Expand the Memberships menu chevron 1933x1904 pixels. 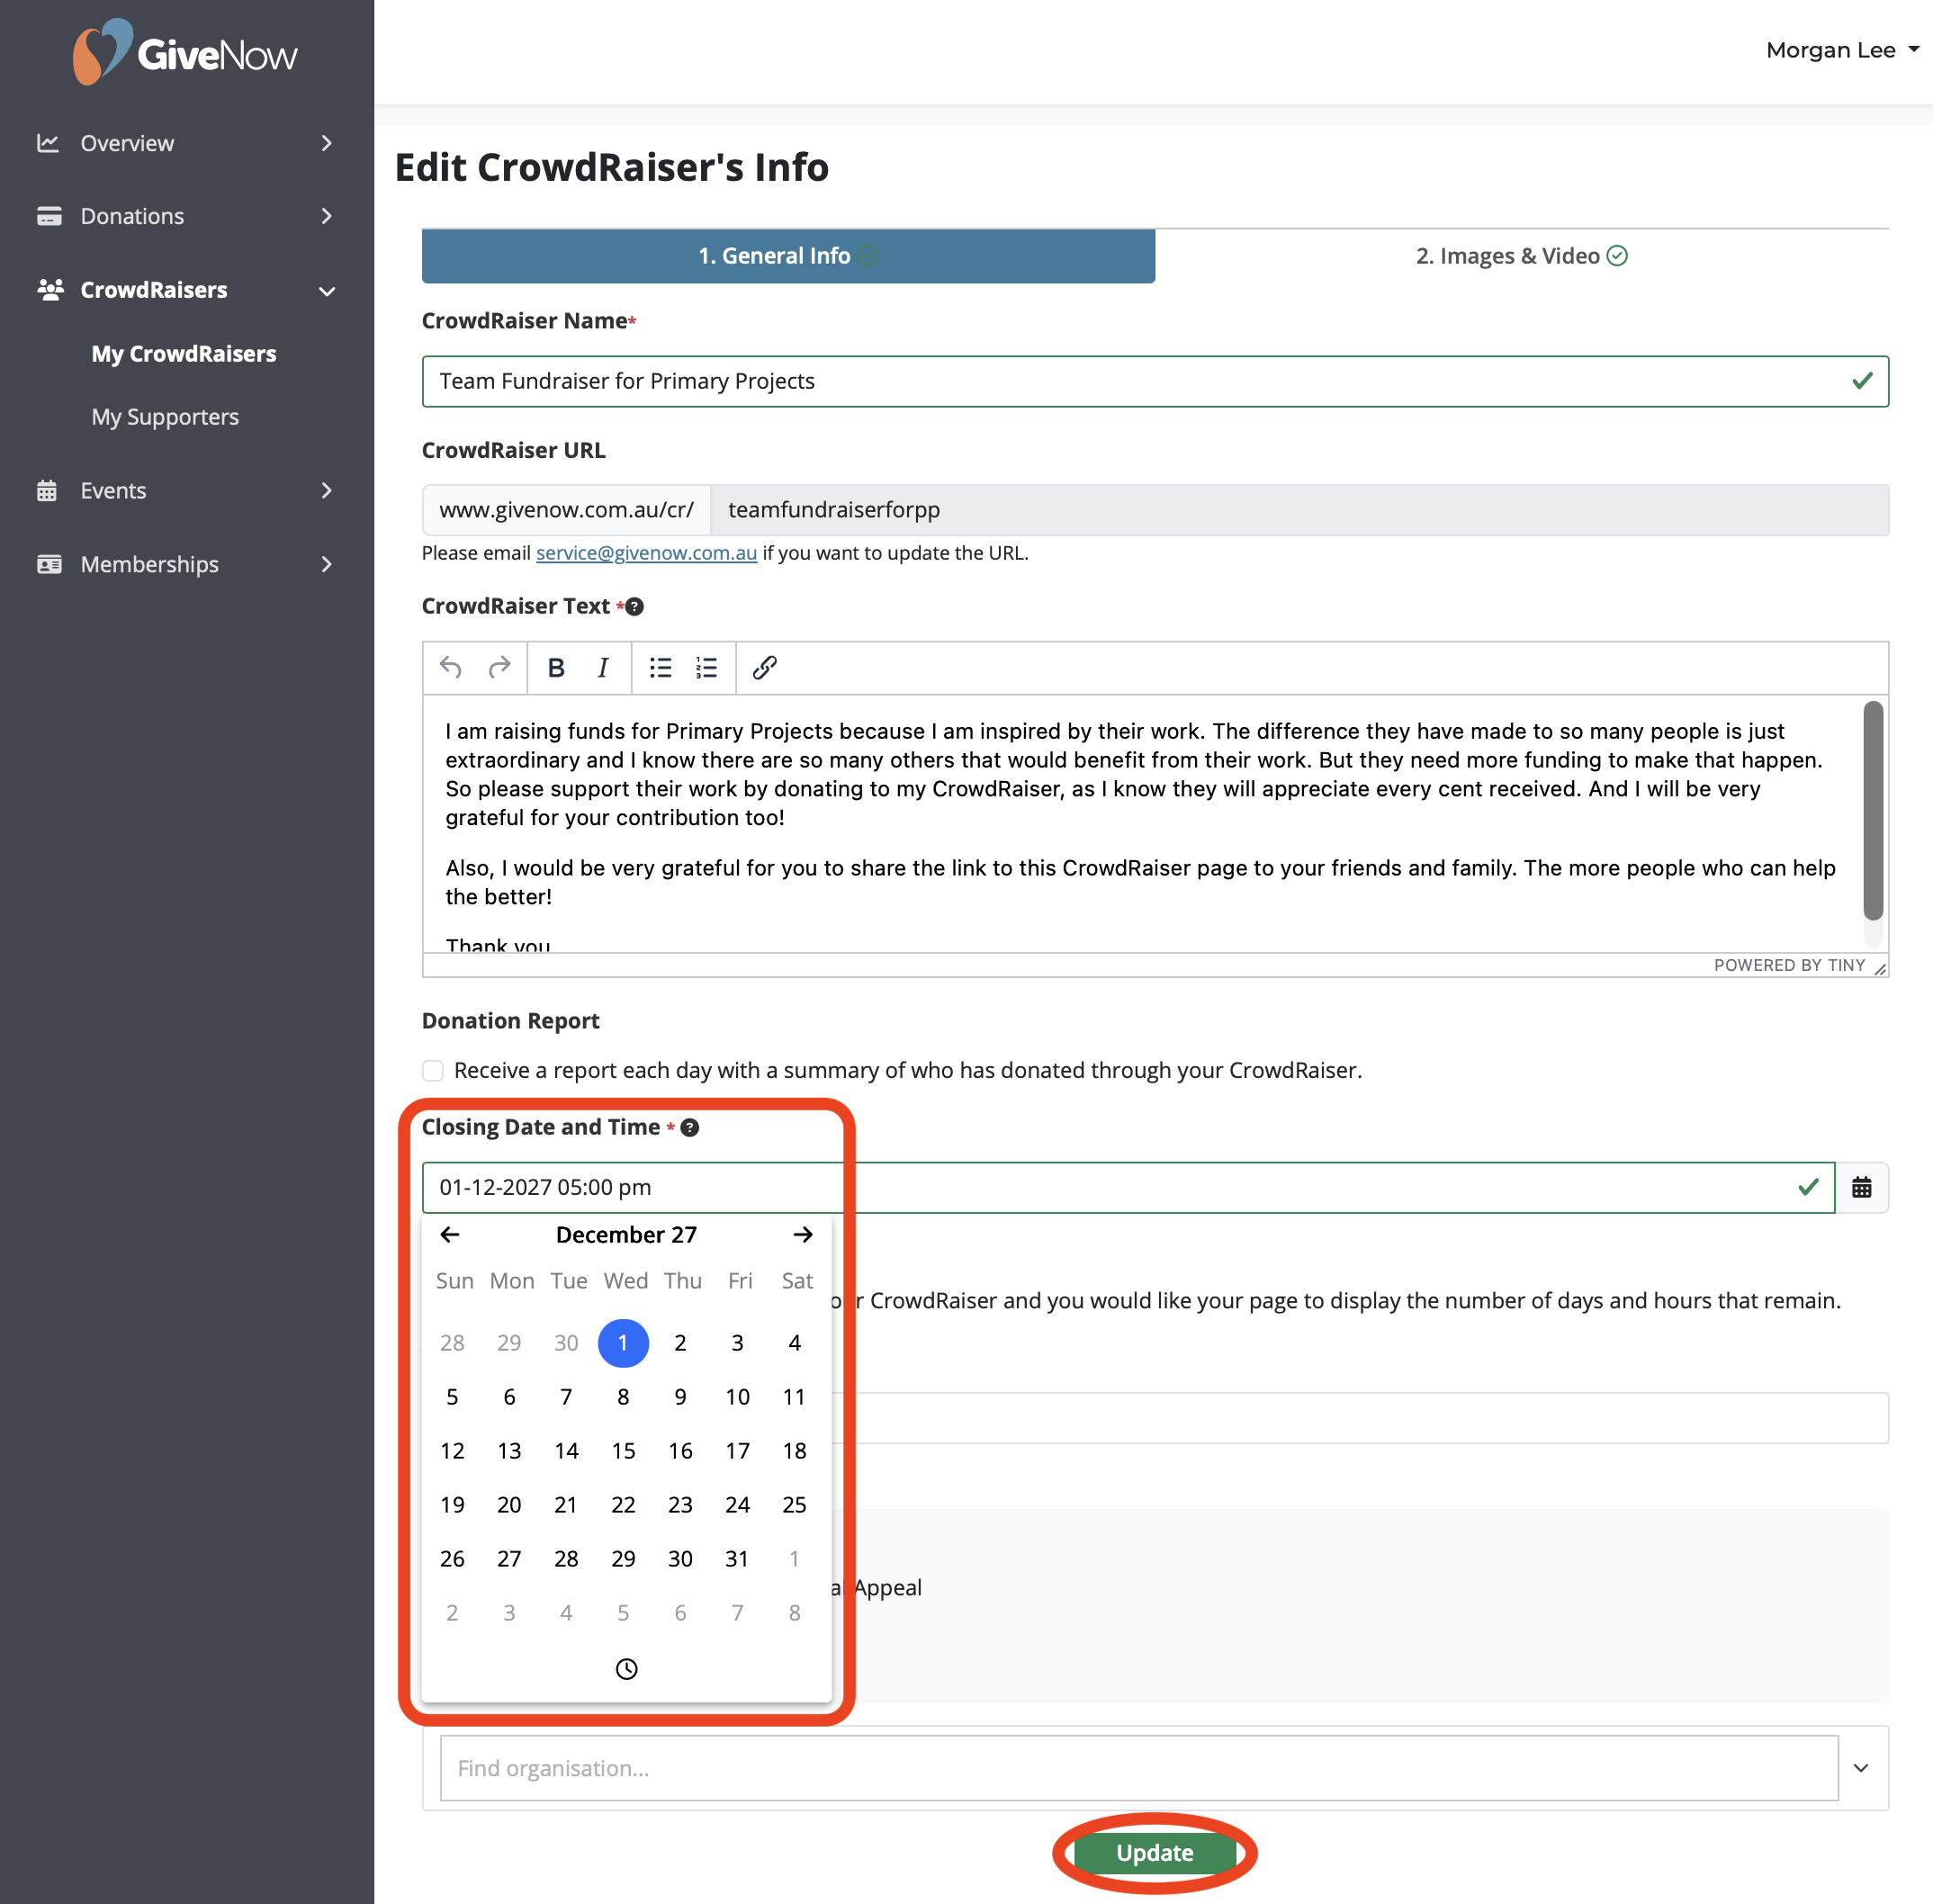pyautogui.click(x=327, y=564)
